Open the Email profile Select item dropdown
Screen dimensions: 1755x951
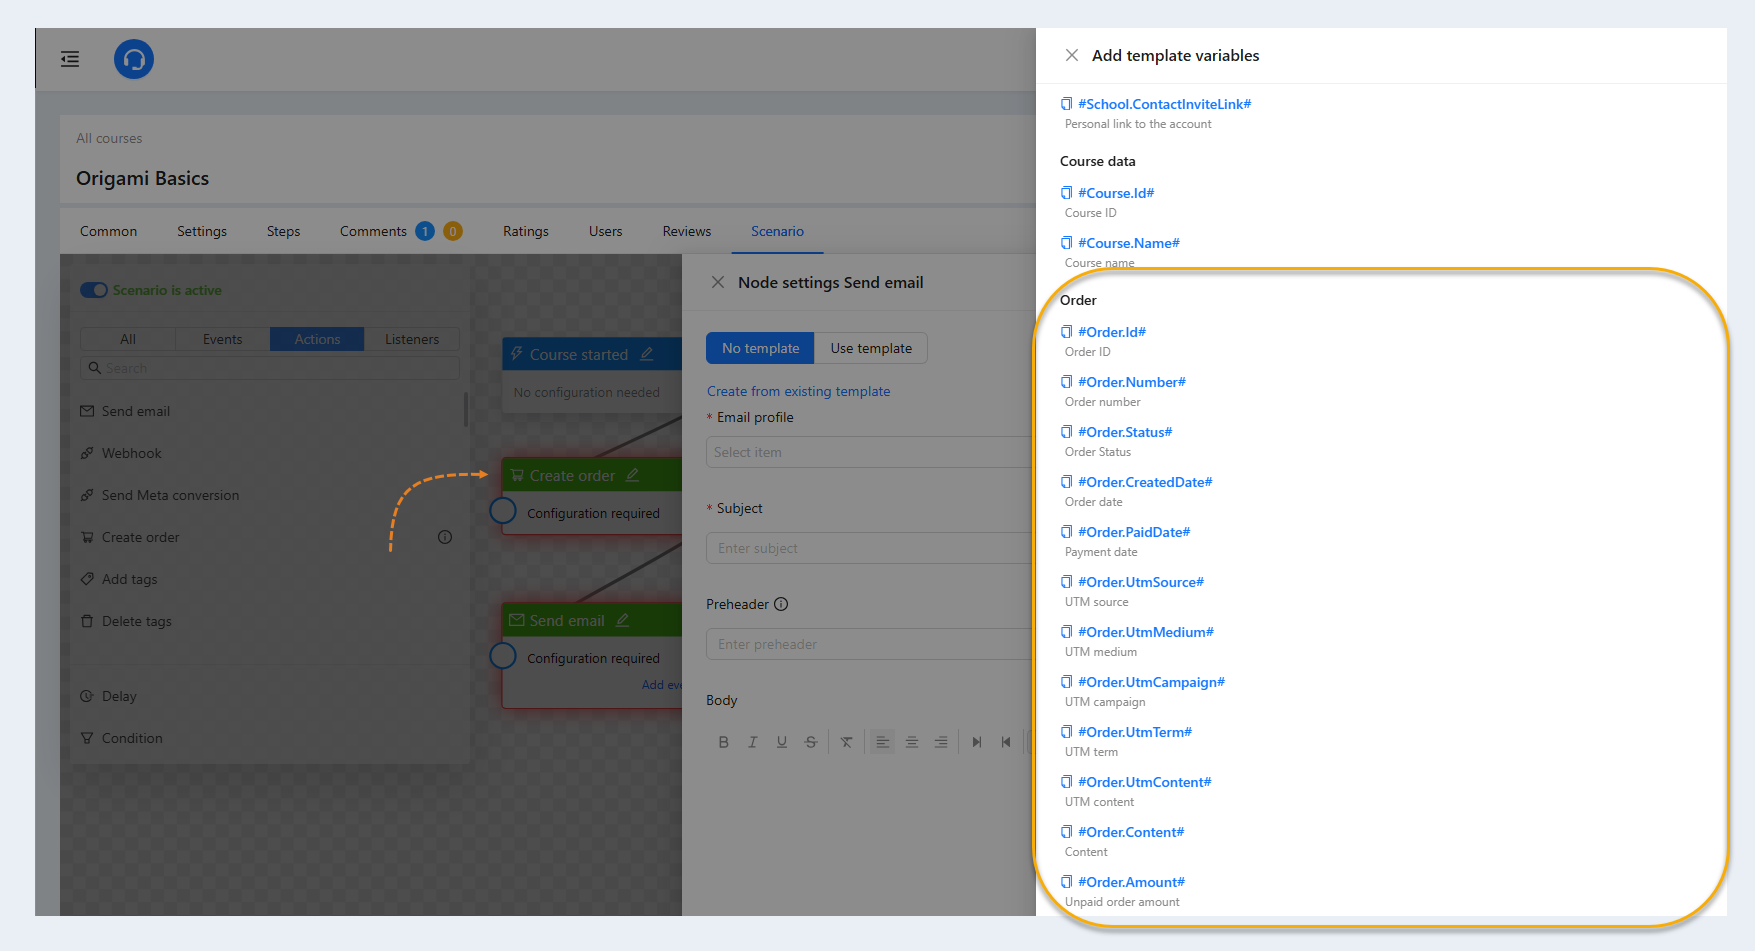869,452
